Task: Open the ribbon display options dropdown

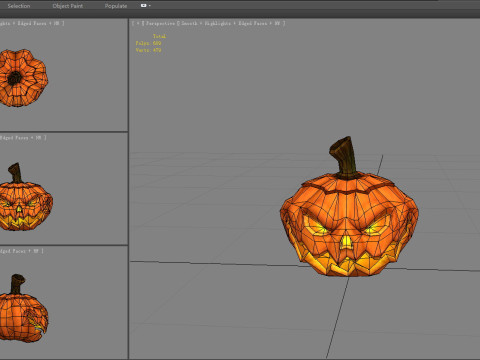Action: click(x=145, y=6)
